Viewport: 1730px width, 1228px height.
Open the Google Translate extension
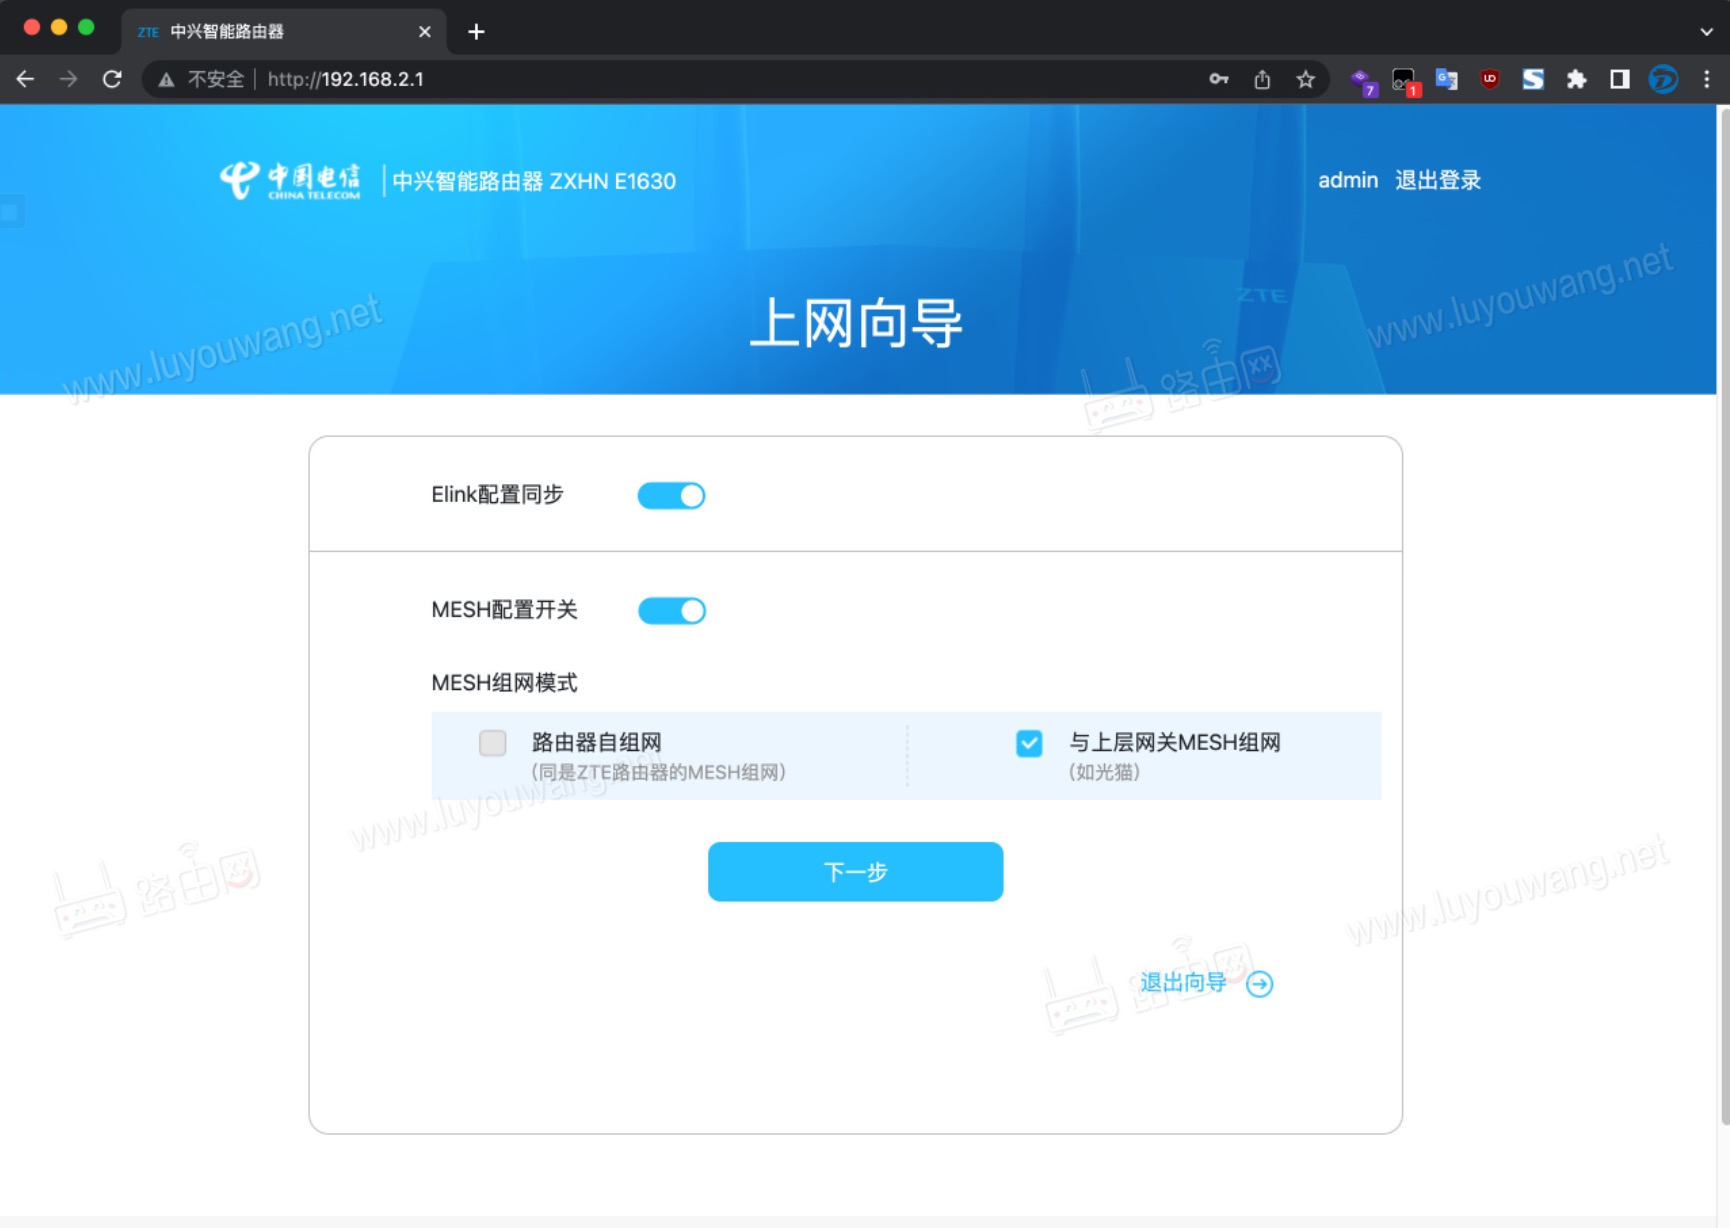[x=1445, y=79]
